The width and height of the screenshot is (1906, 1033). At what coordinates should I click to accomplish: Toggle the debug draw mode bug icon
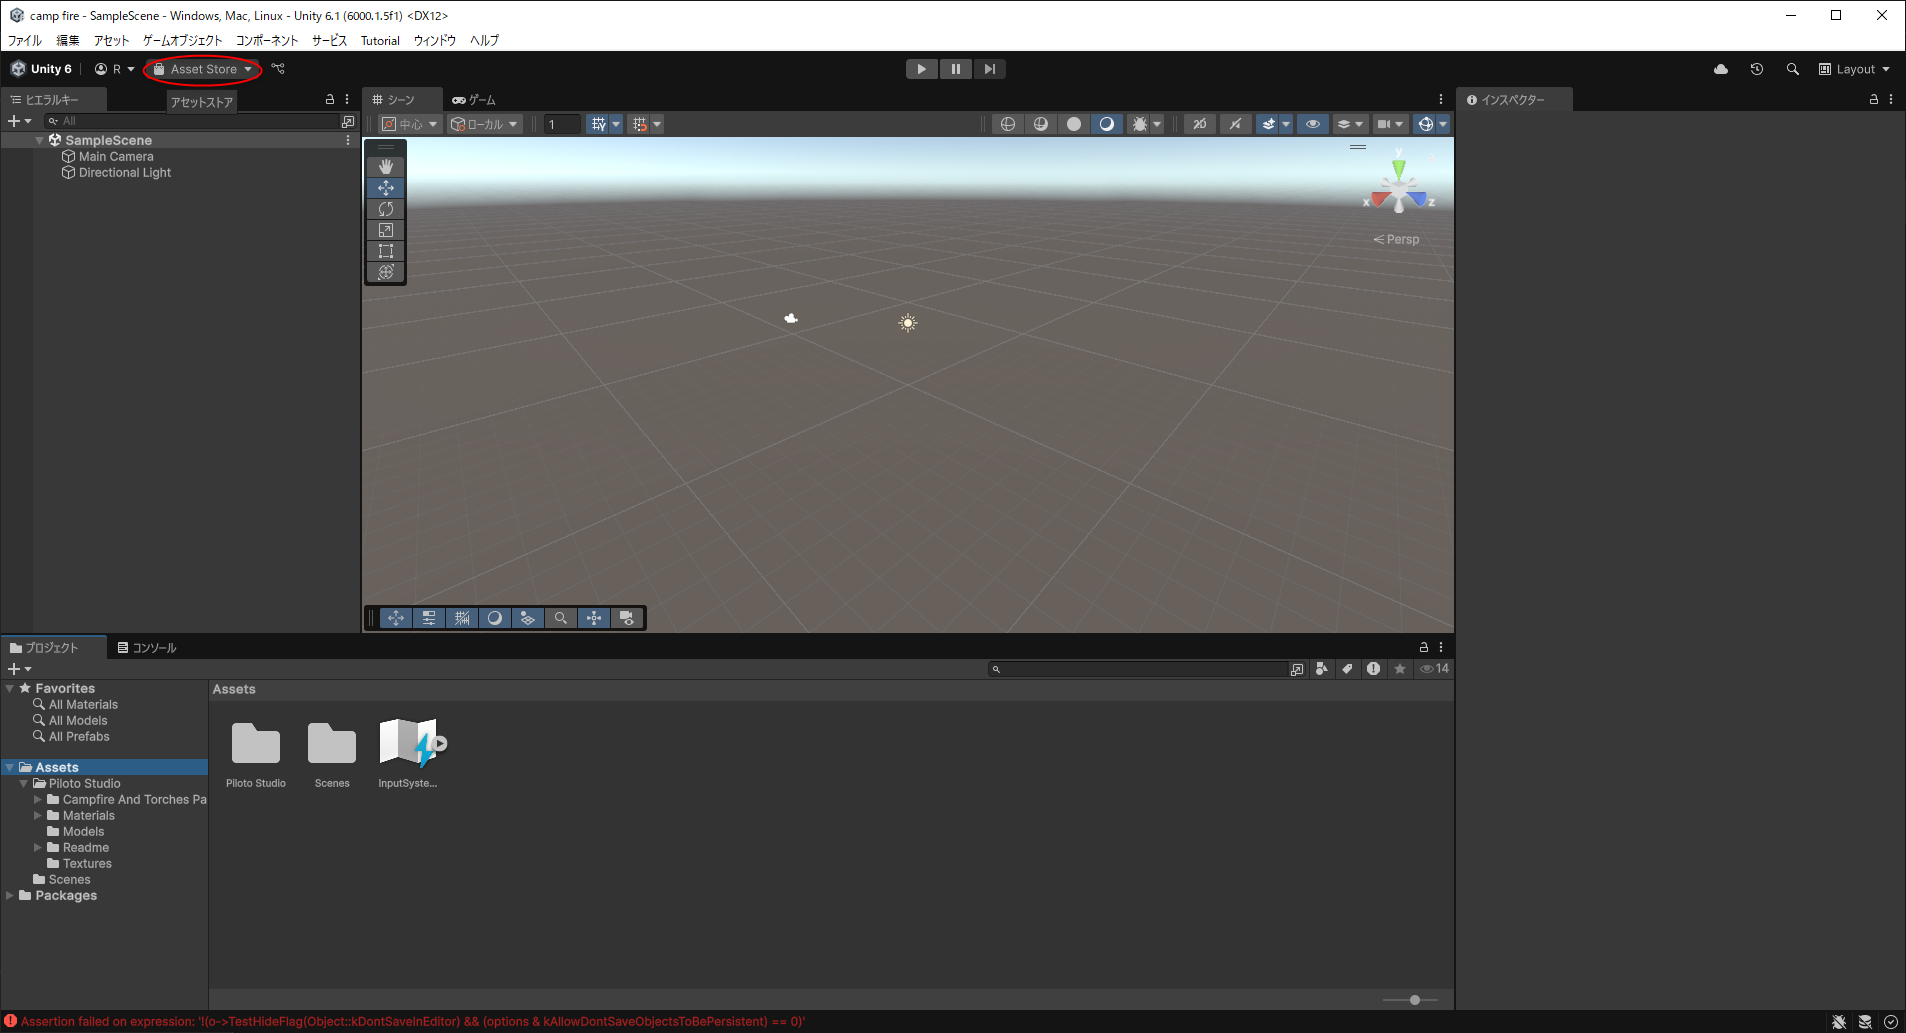1139,124
